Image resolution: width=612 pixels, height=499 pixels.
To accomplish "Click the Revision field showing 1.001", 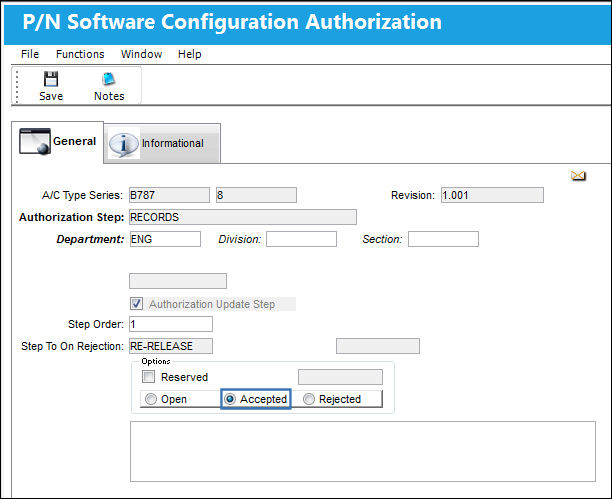I will coord(492,195).
